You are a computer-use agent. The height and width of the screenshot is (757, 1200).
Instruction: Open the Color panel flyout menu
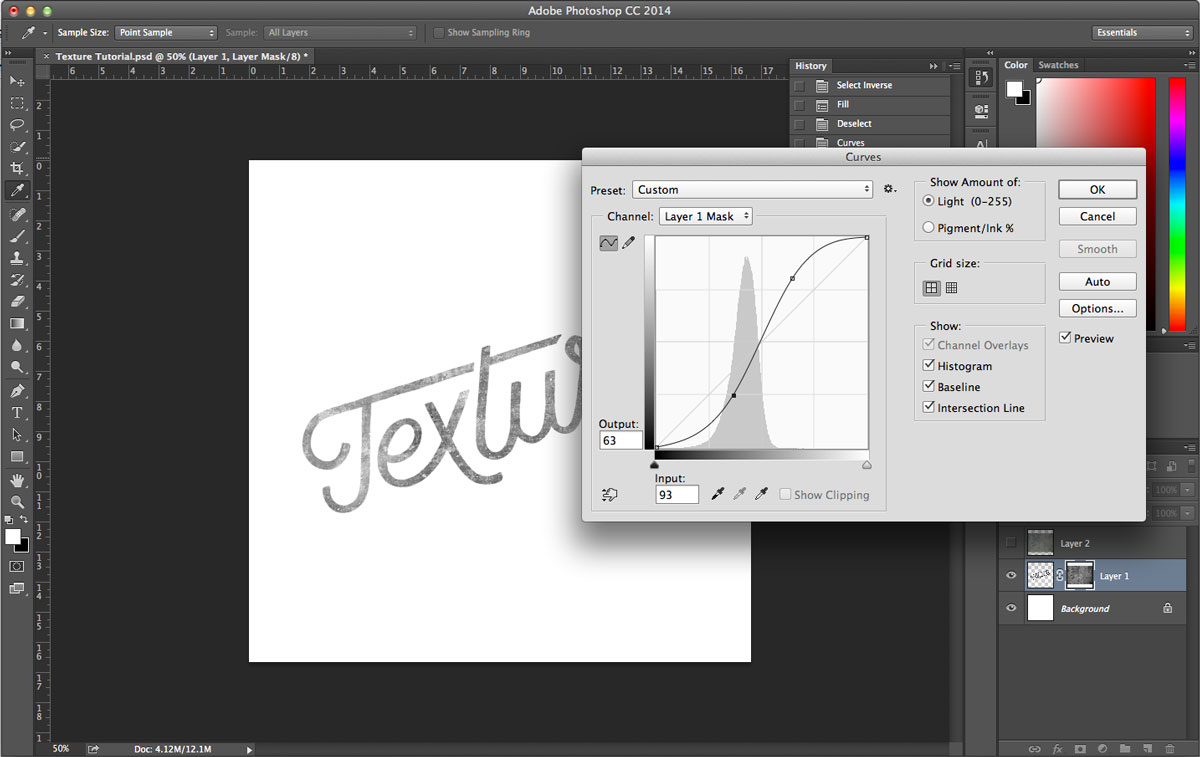click(x=1188, y=66)
